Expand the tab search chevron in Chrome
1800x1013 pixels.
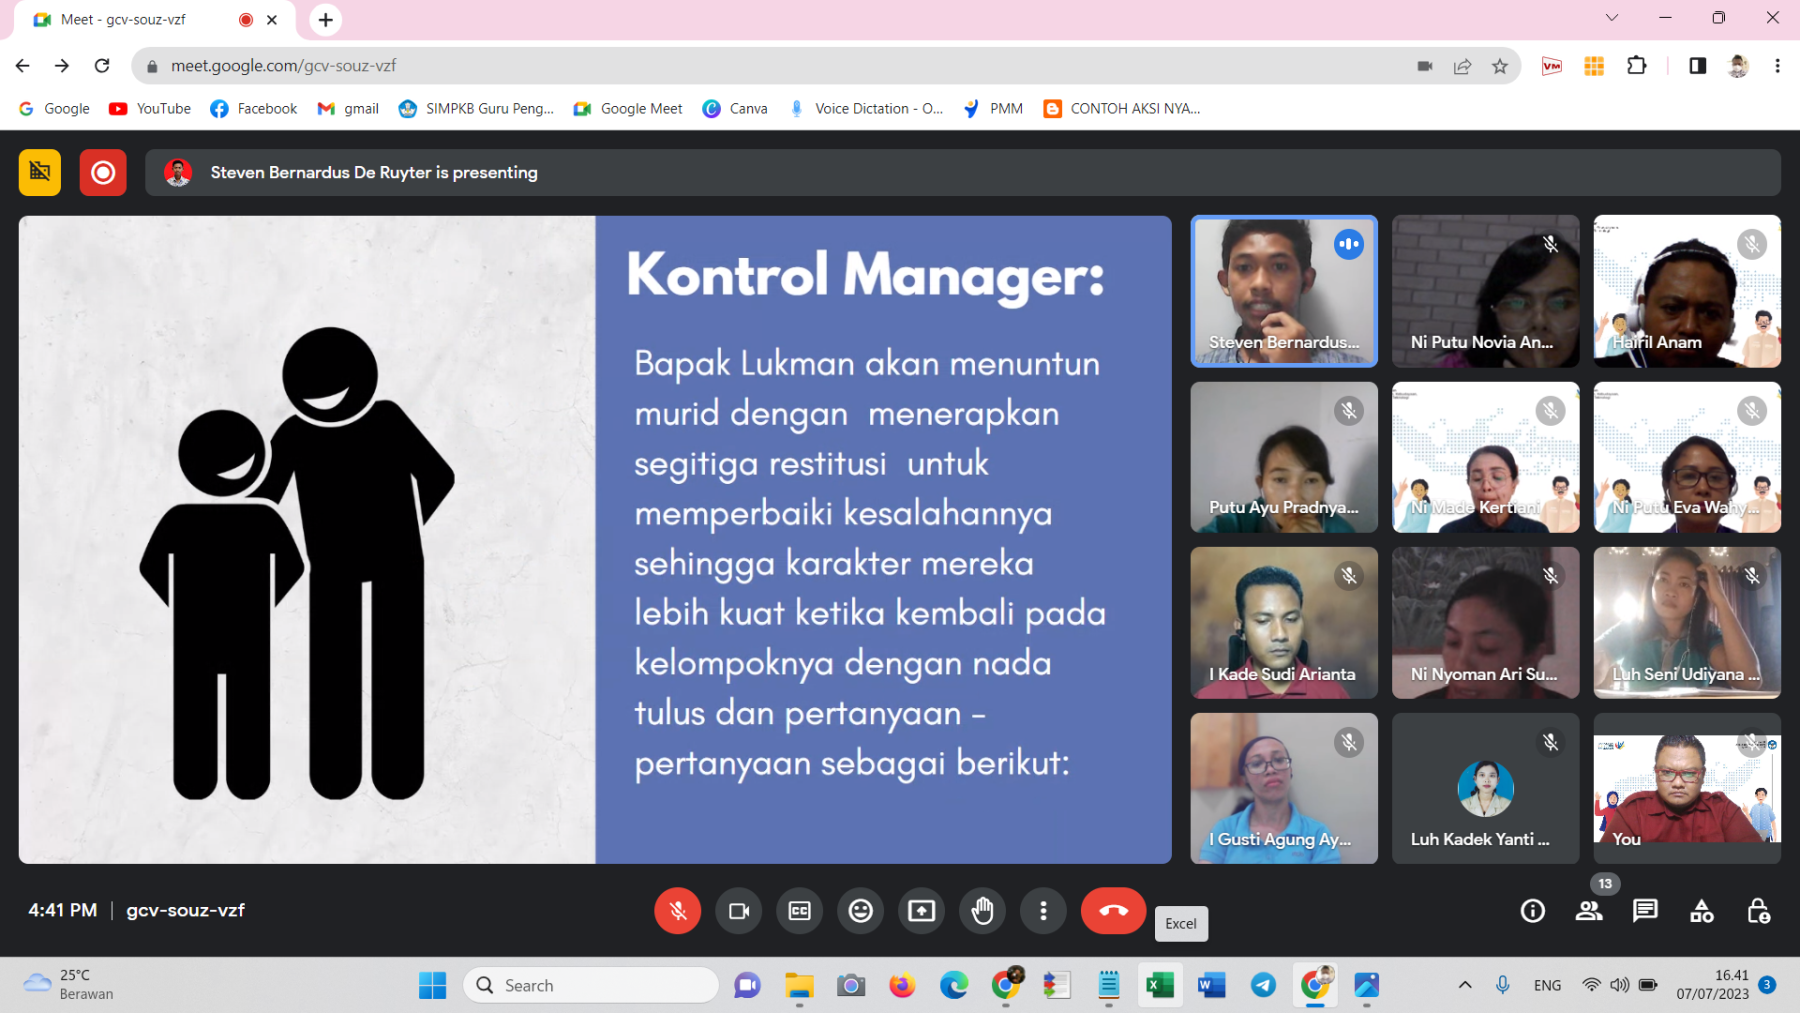1612,18
